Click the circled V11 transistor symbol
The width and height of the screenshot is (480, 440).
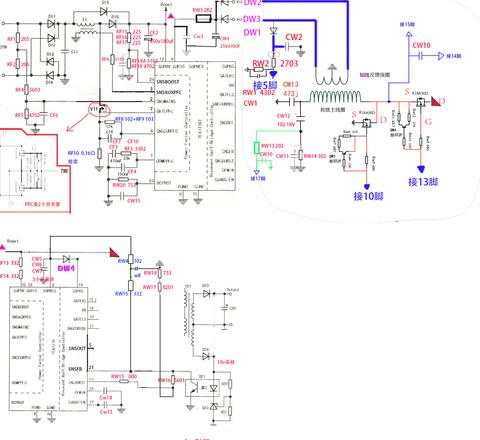(100, 109)
